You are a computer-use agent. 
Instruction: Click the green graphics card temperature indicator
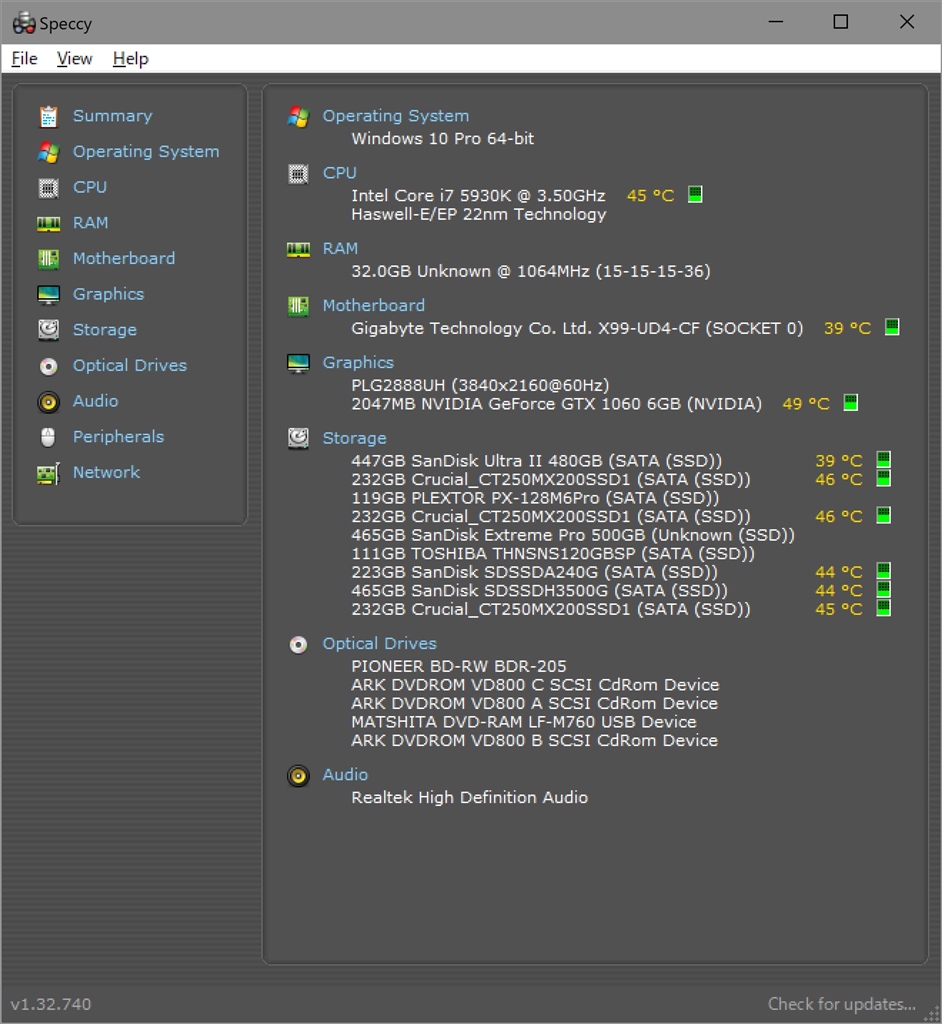[x=850, y=403]
